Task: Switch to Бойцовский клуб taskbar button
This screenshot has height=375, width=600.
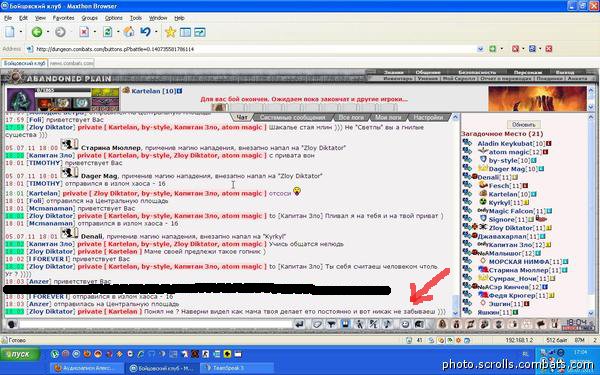Action: [163, 368]
